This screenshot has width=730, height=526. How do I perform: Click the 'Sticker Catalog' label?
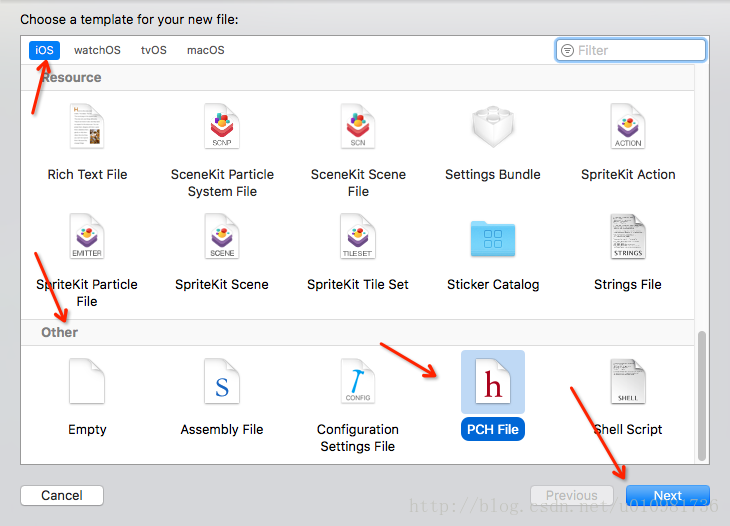pyautogui.click(x=493, y=284)
